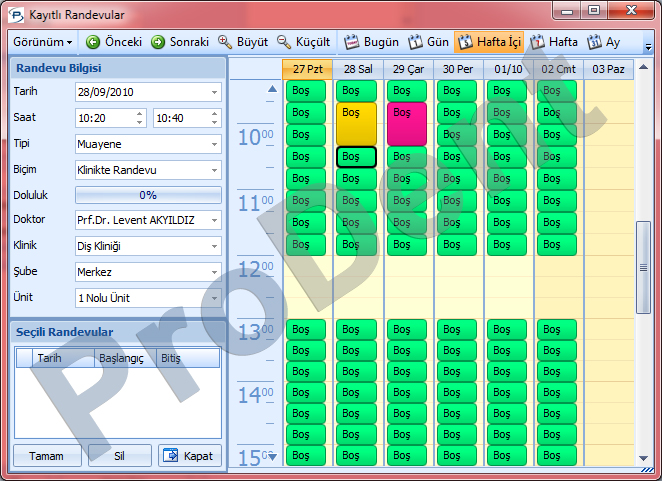Decrease the 10:40 end time stepper
This screenshot has height=481, width=662.
tap(214, 122)
